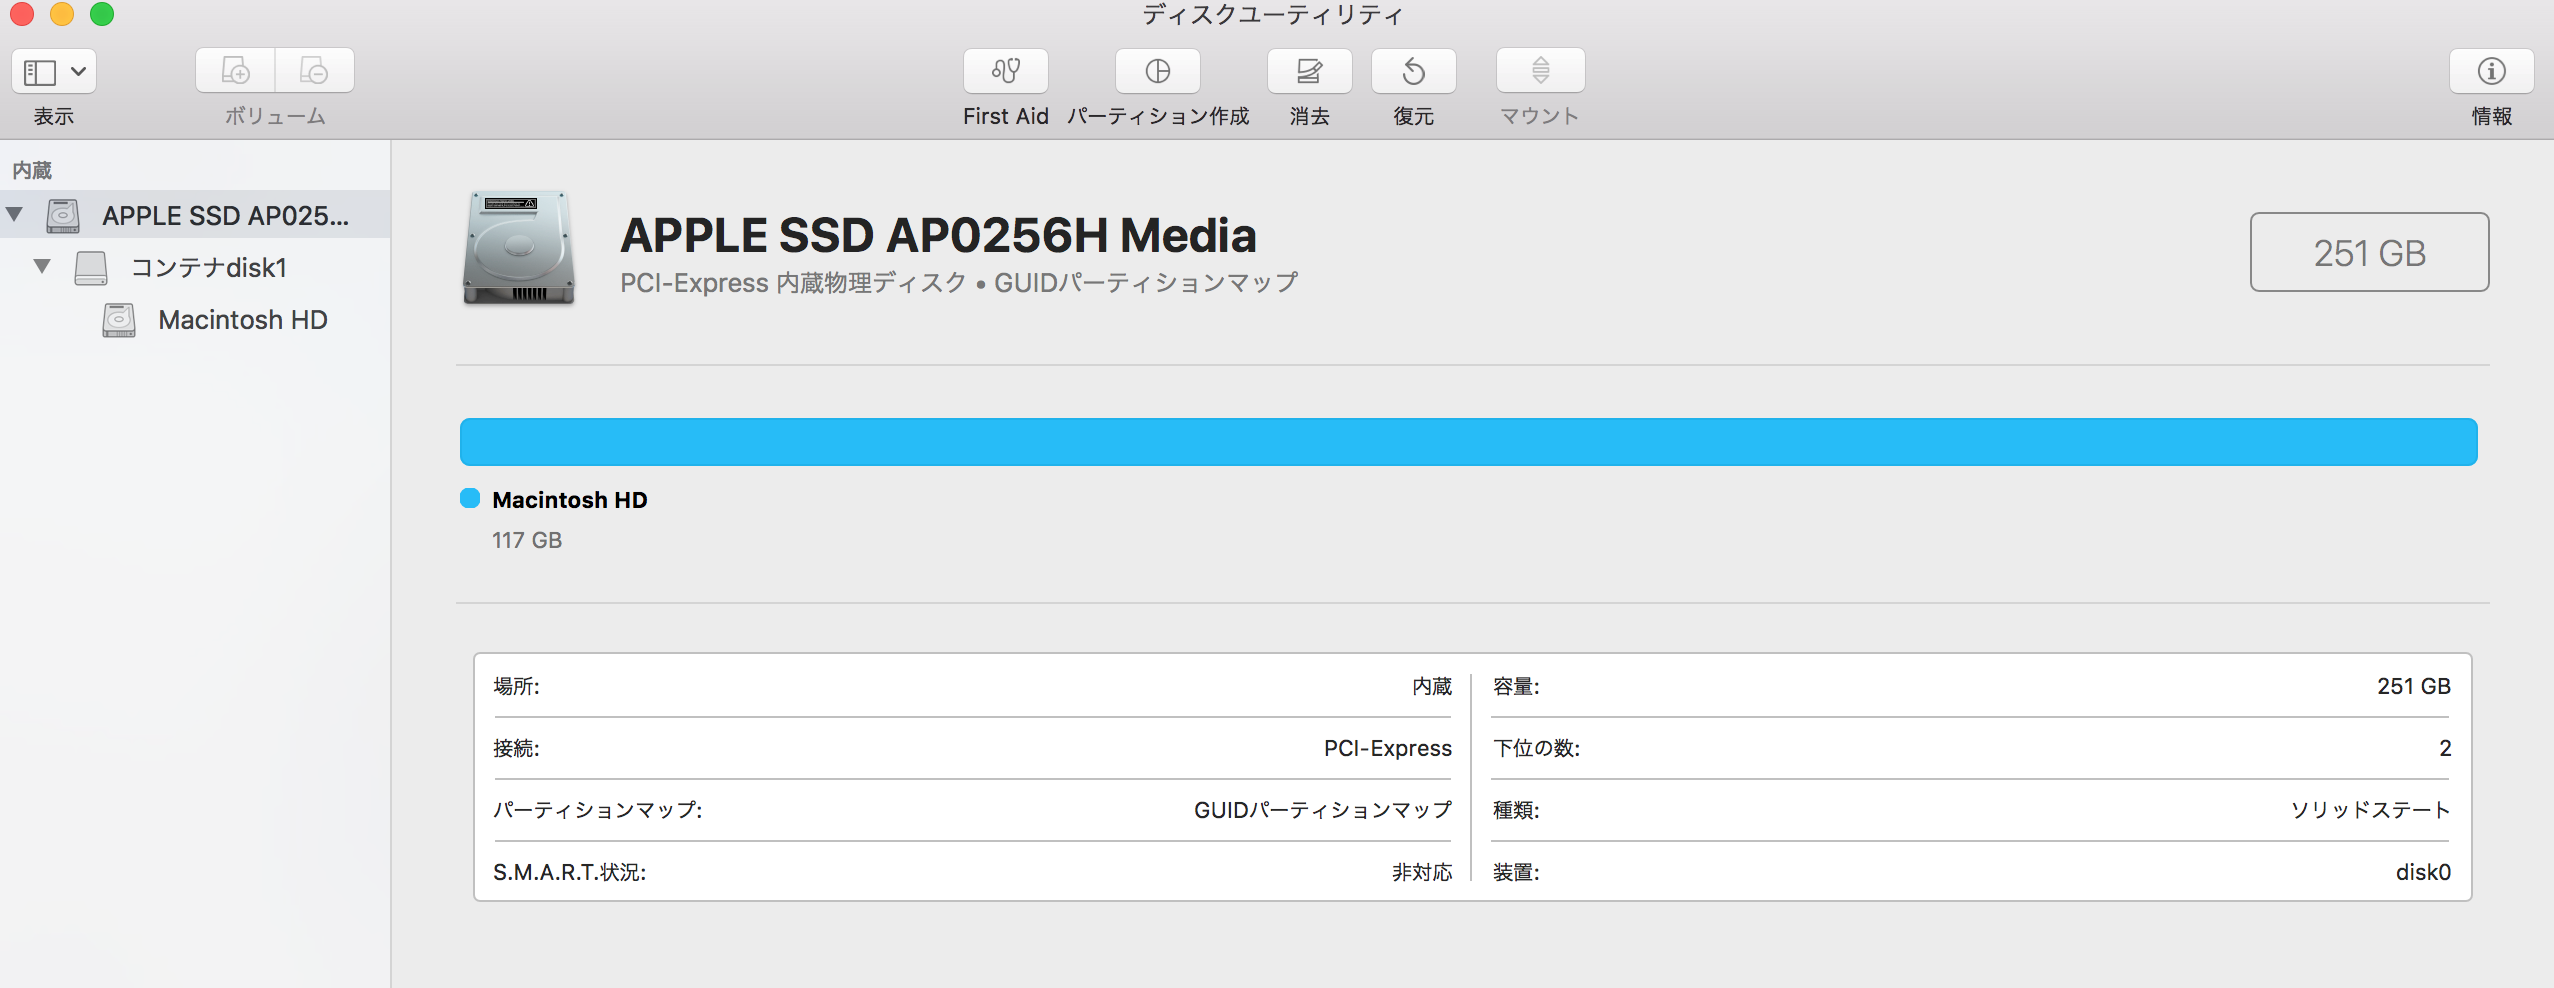Click the add volume icon
2554x988 pixels.
(235, 71)
